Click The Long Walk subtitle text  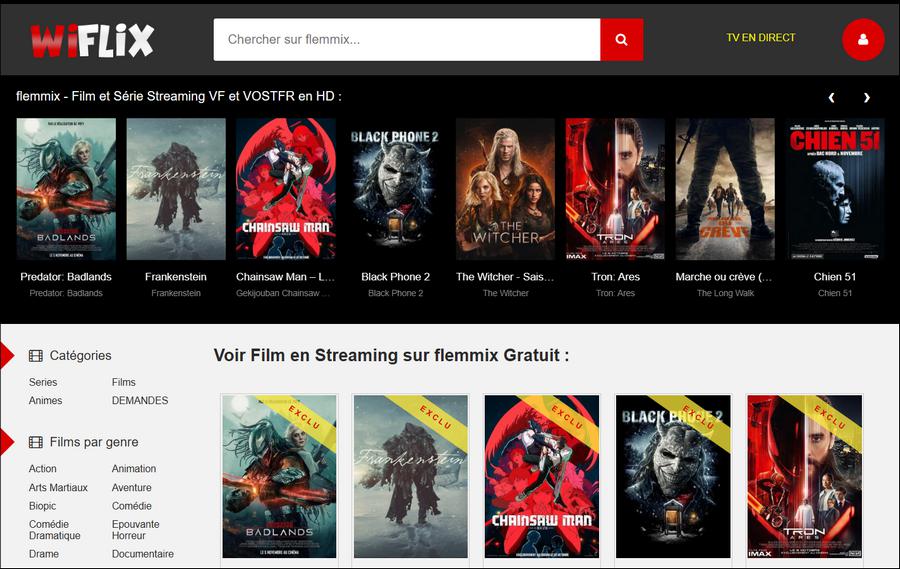click(x=726, y=293)
